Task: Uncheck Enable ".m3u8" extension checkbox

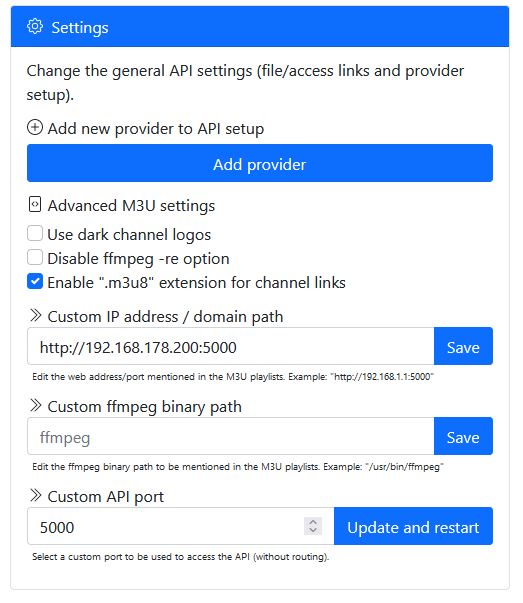Action: [35, 282]
